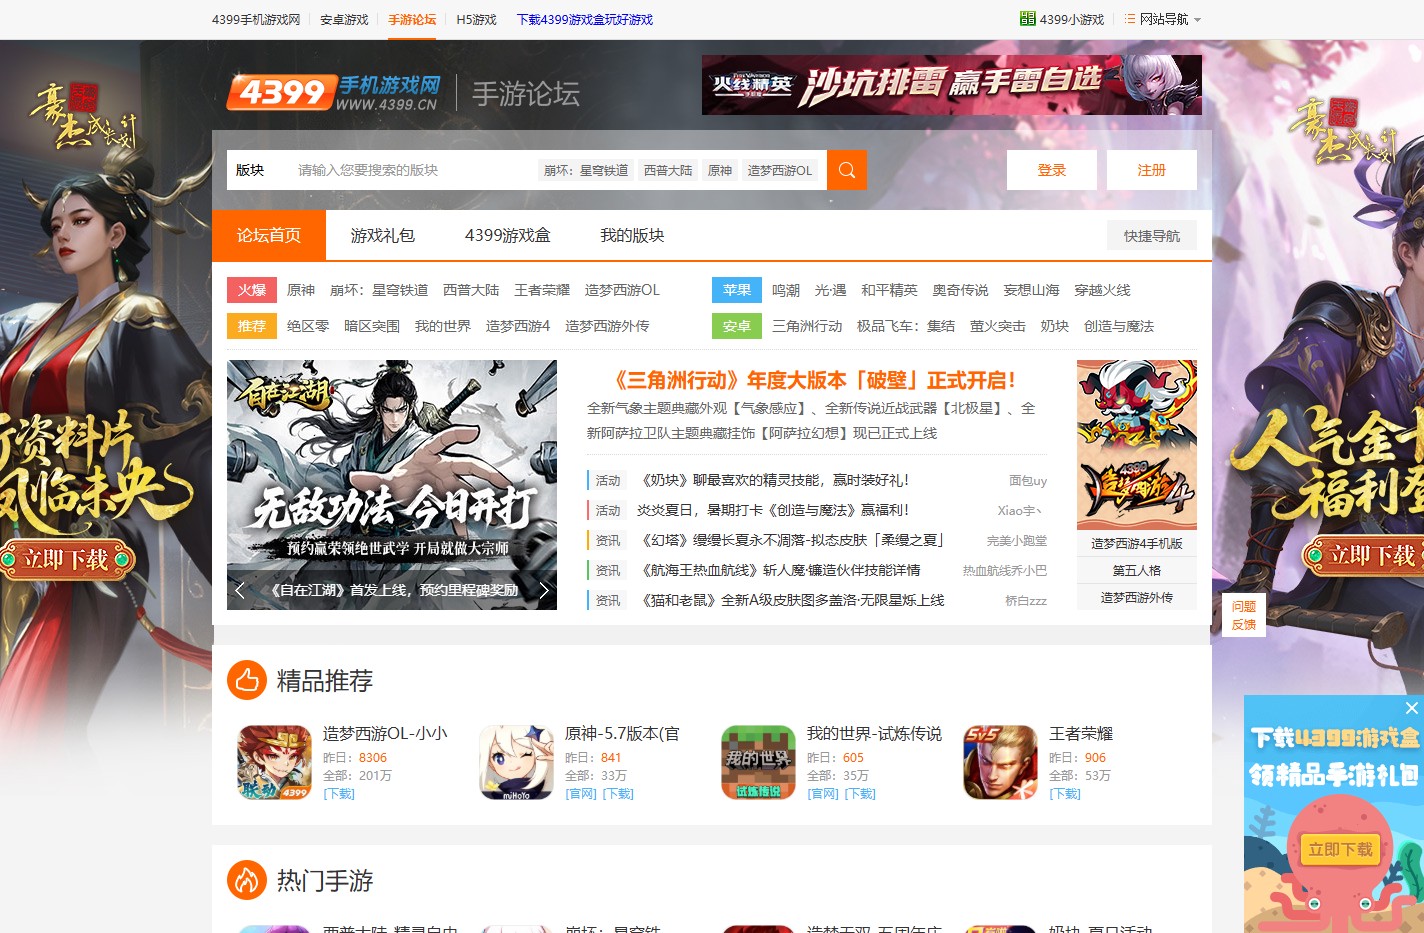Open the 我的世界 game app icon
The width and height of the screenshot is (1424, 933).
758,762
